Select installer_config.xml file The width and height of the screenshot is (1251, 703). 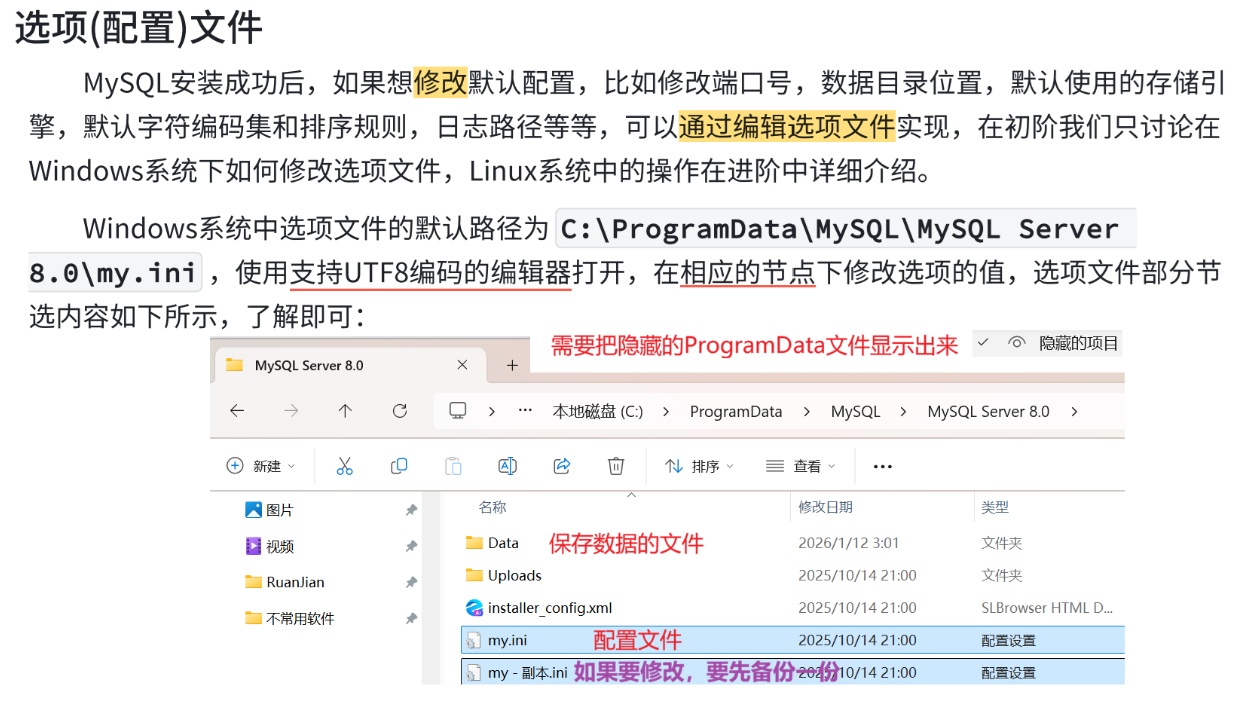[x=792, y=608]
